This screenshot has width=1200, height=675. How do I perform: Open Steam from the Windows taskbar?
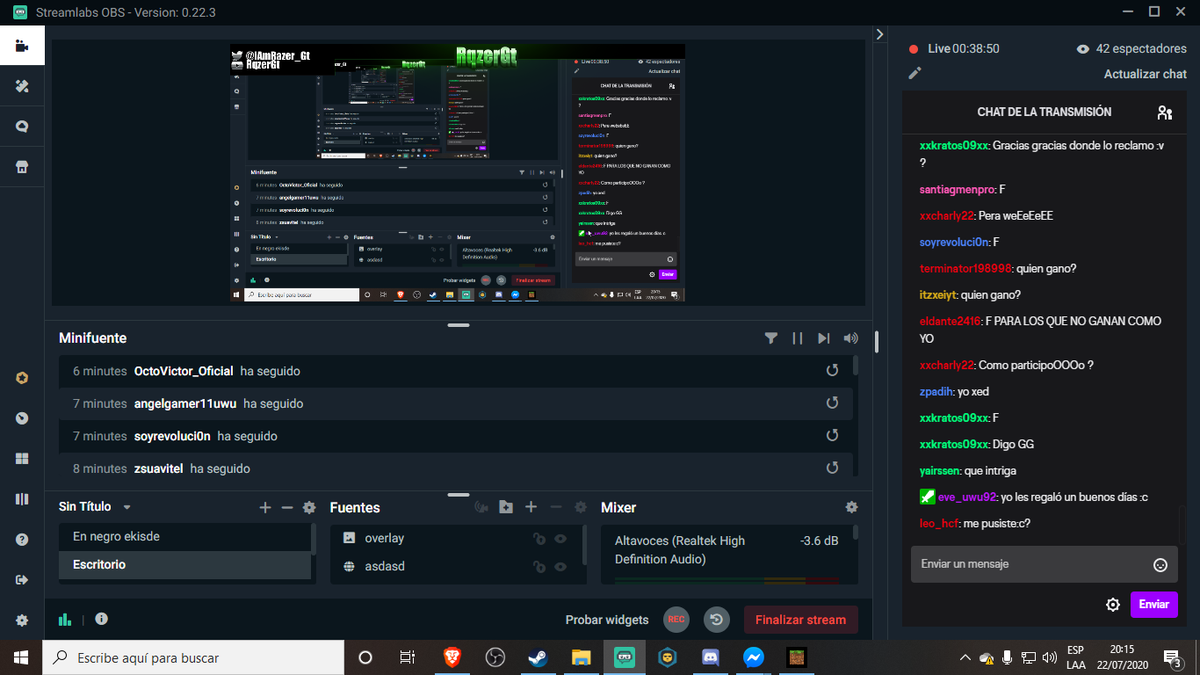point(539,658)
